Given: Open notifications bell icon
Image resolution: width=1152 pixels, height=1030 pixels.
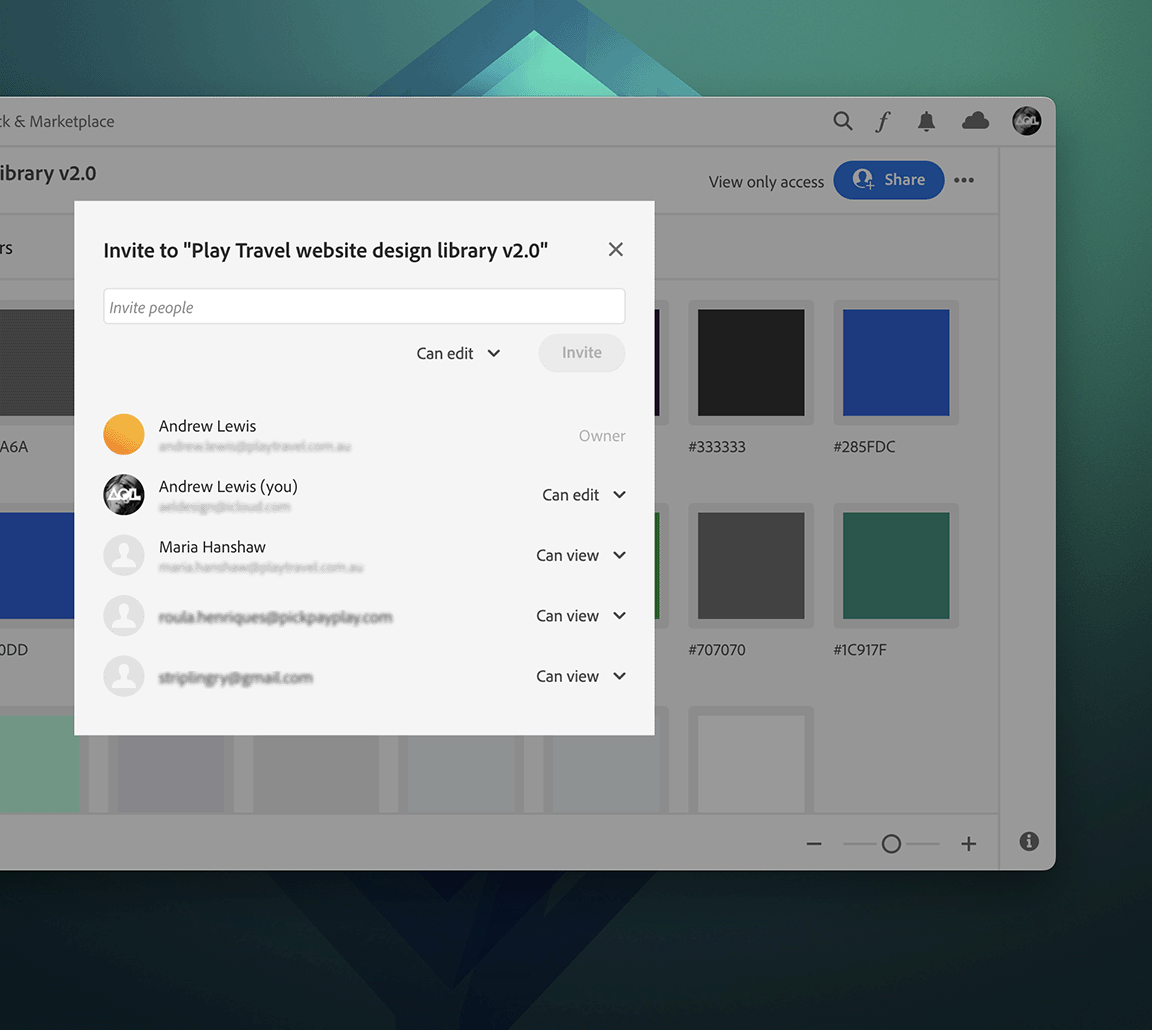Looking at the screenshot, I should [926, 121].
